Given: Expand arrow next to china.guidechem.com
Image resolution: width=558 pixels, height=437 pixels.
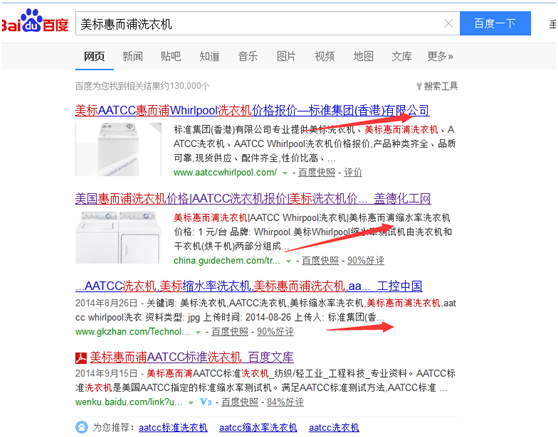Looking at the screenshot, I should pyautogui.click(x=289, y=261).
